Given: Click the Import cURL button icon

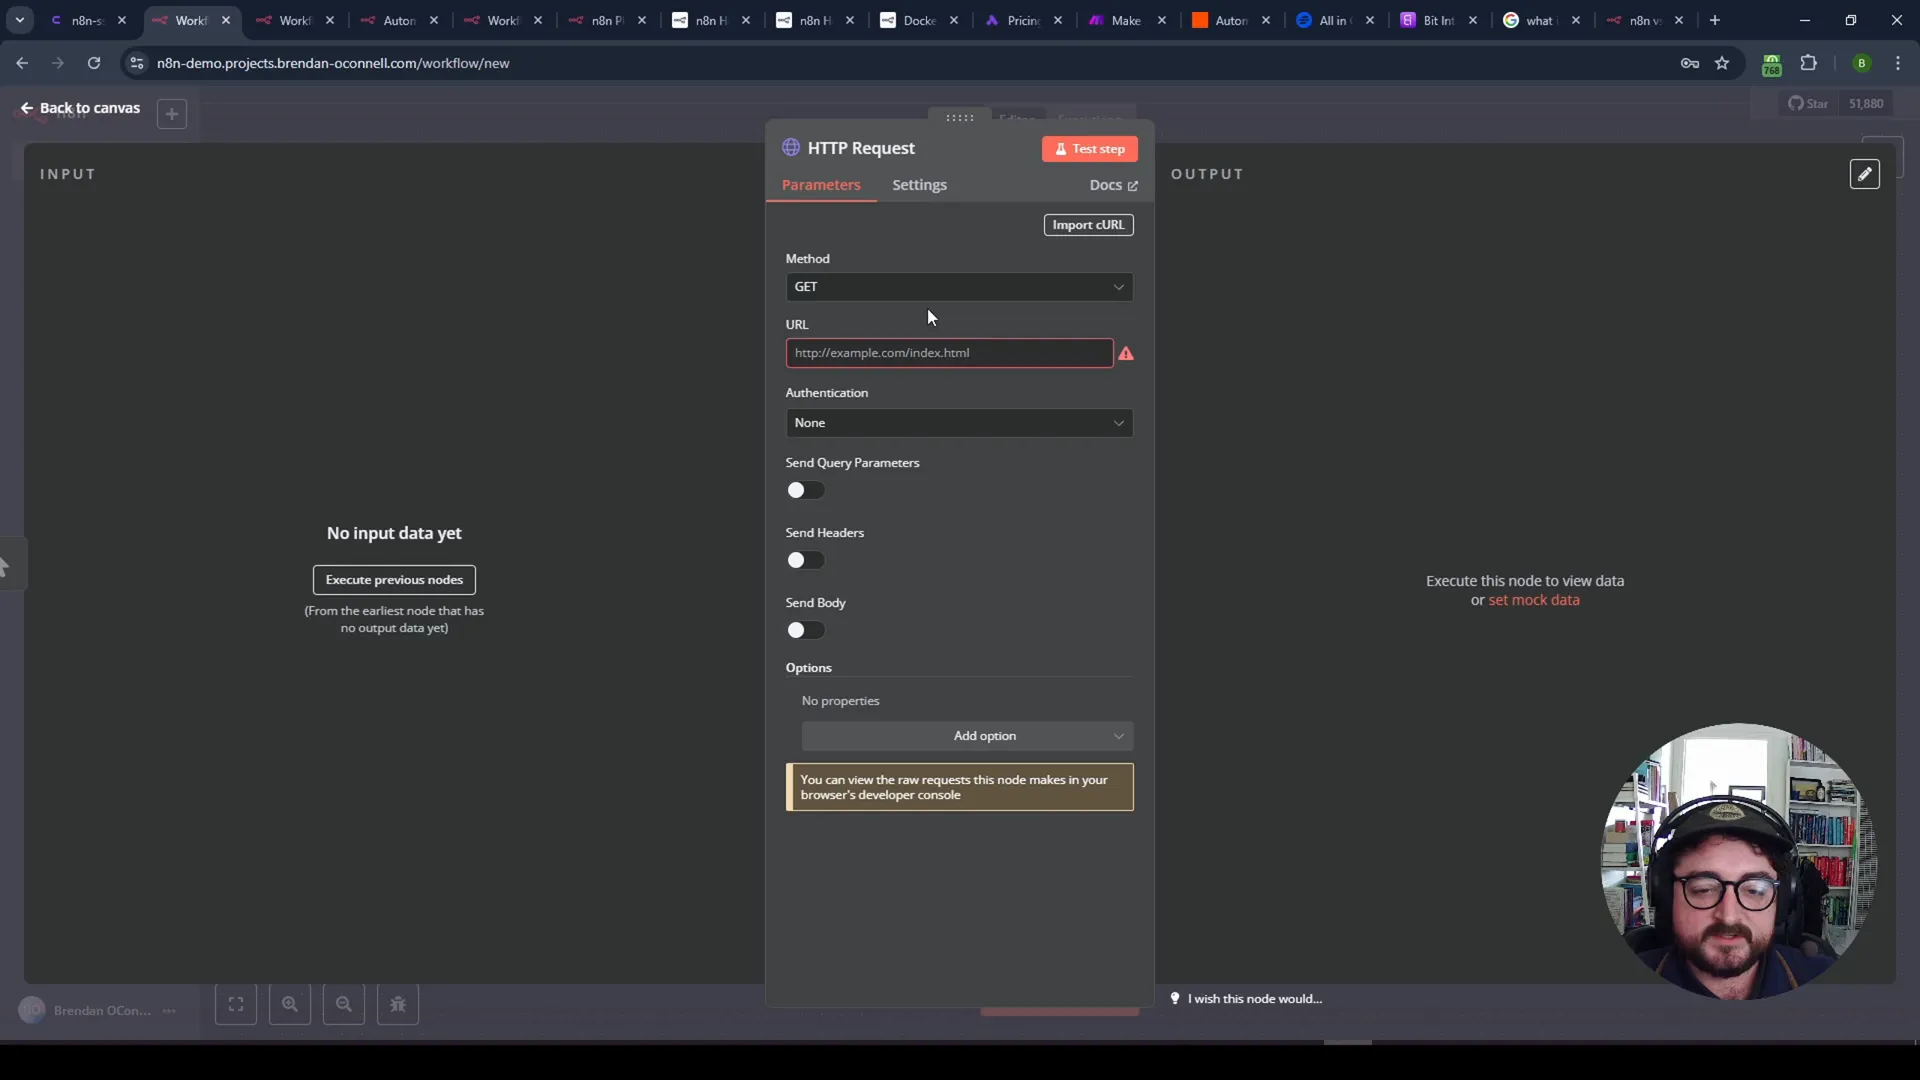Looking at the screenshot, I should [x=1089, y=224].
